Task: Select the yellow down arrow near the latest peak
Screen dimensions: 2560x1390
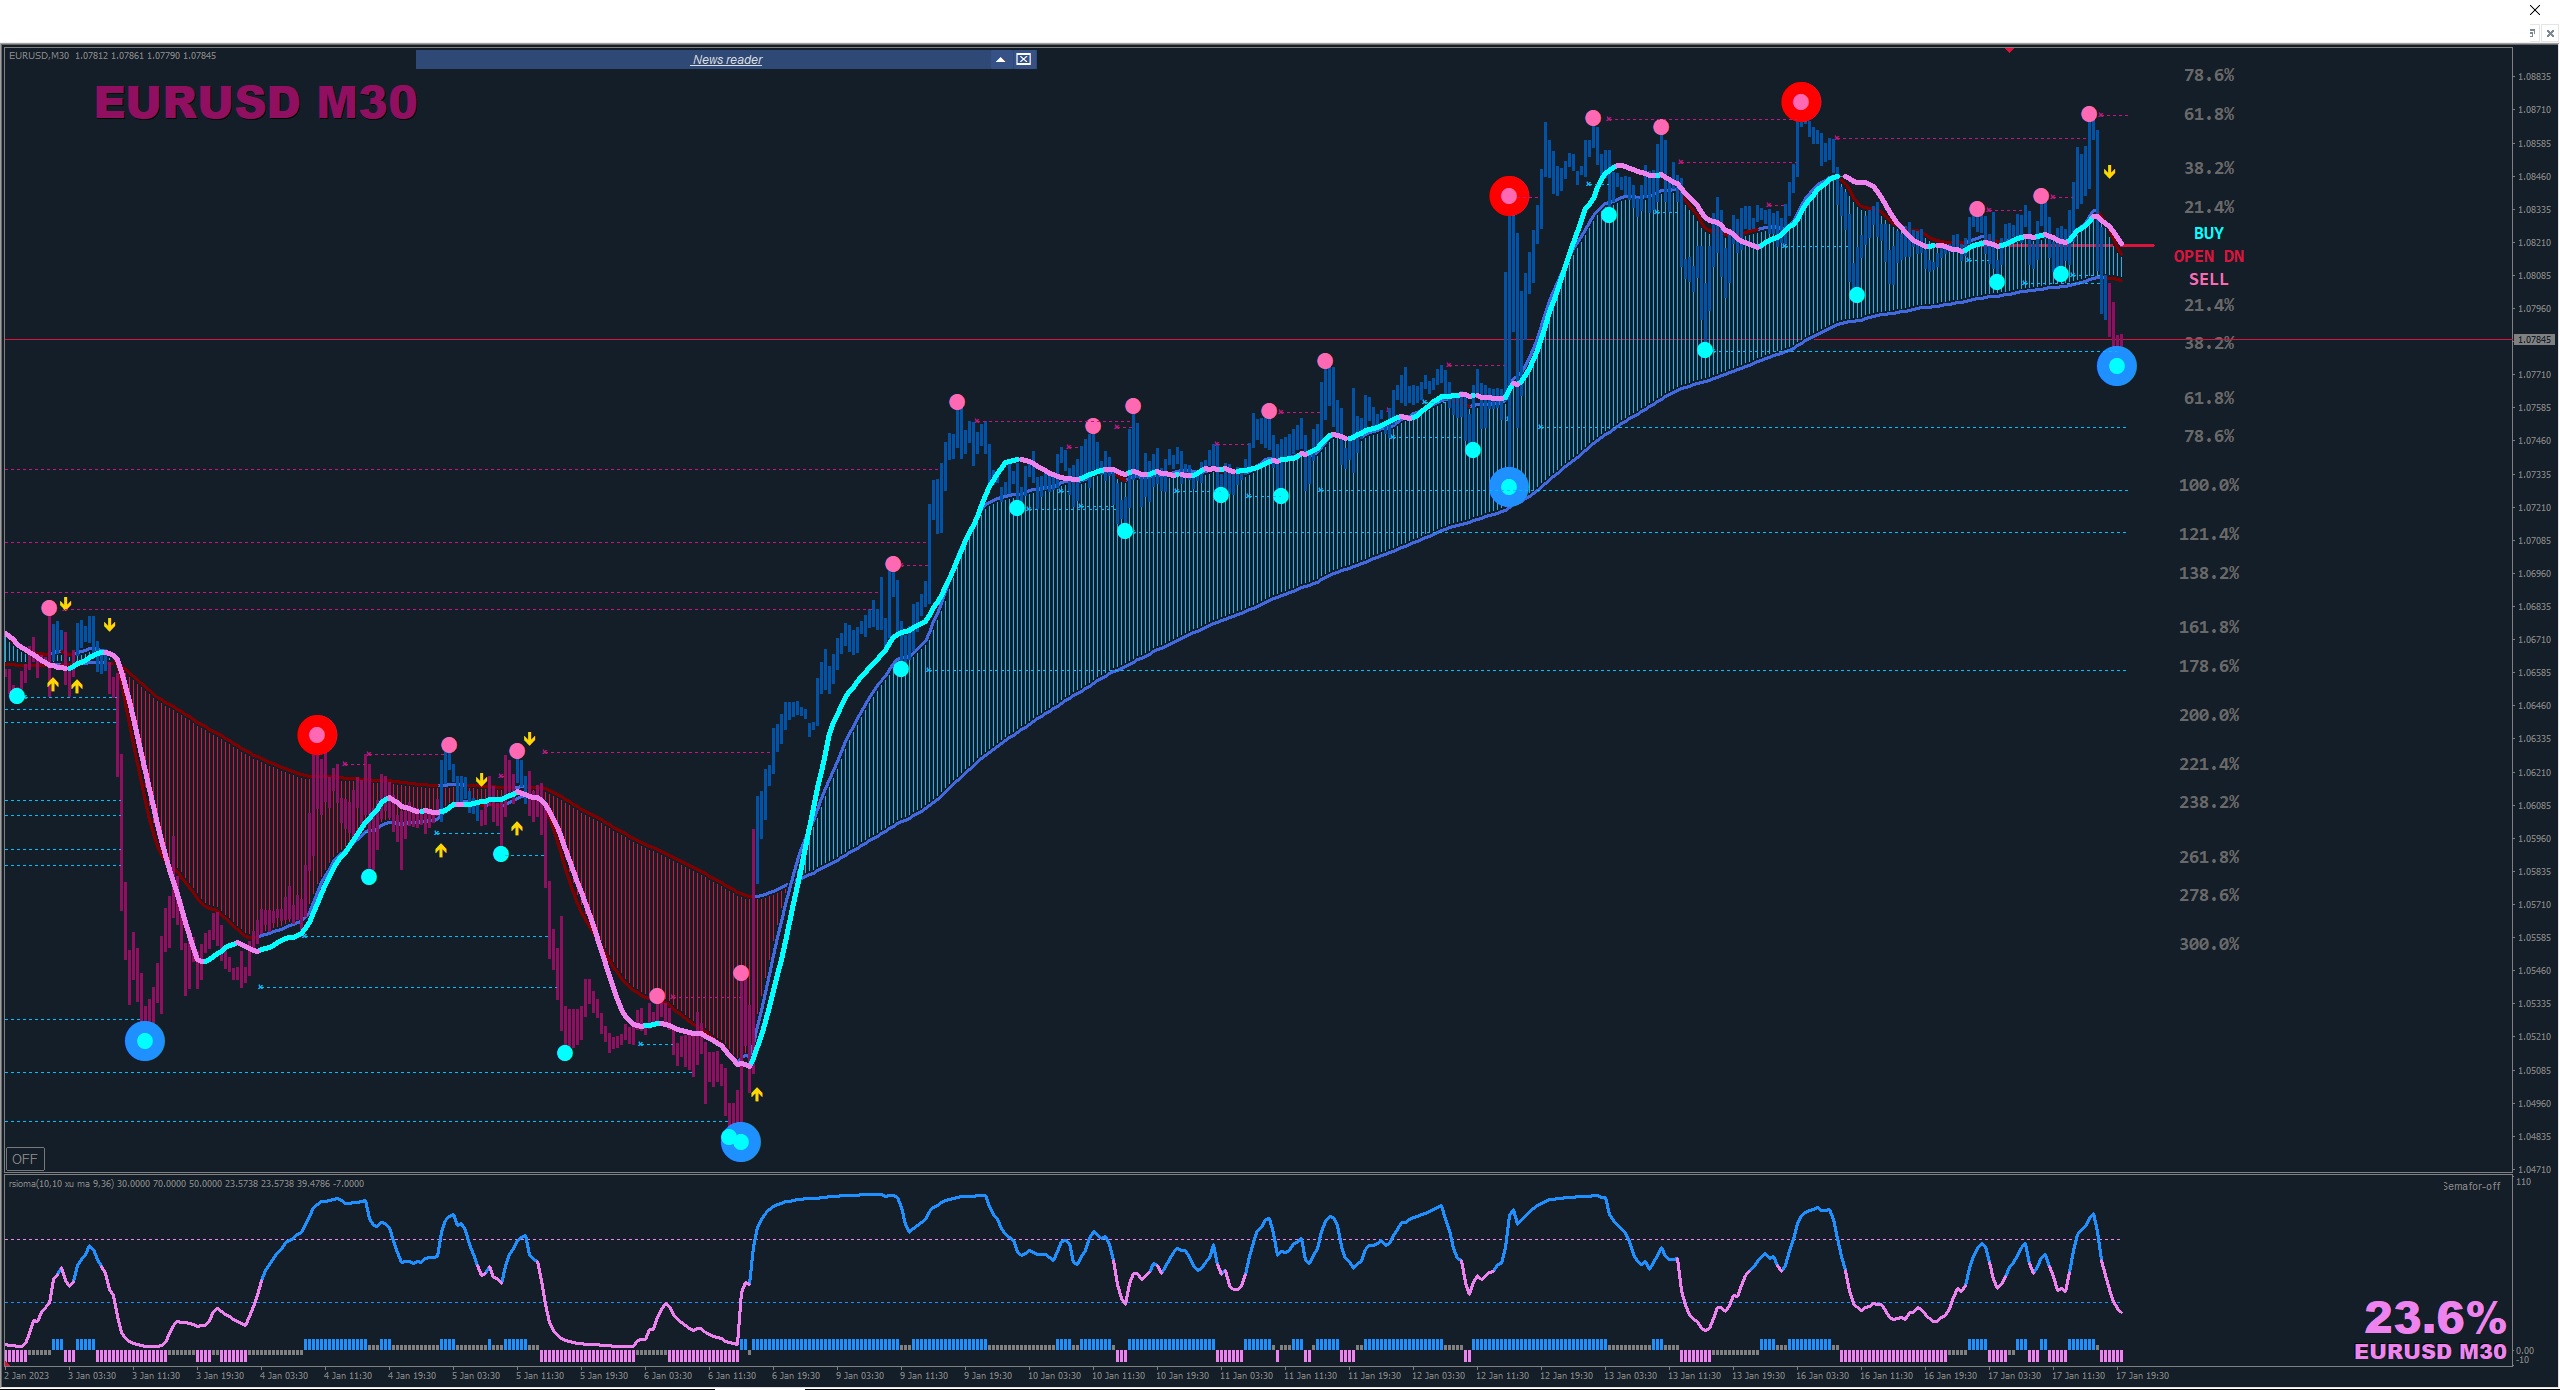Action: tap(2109, 172)
